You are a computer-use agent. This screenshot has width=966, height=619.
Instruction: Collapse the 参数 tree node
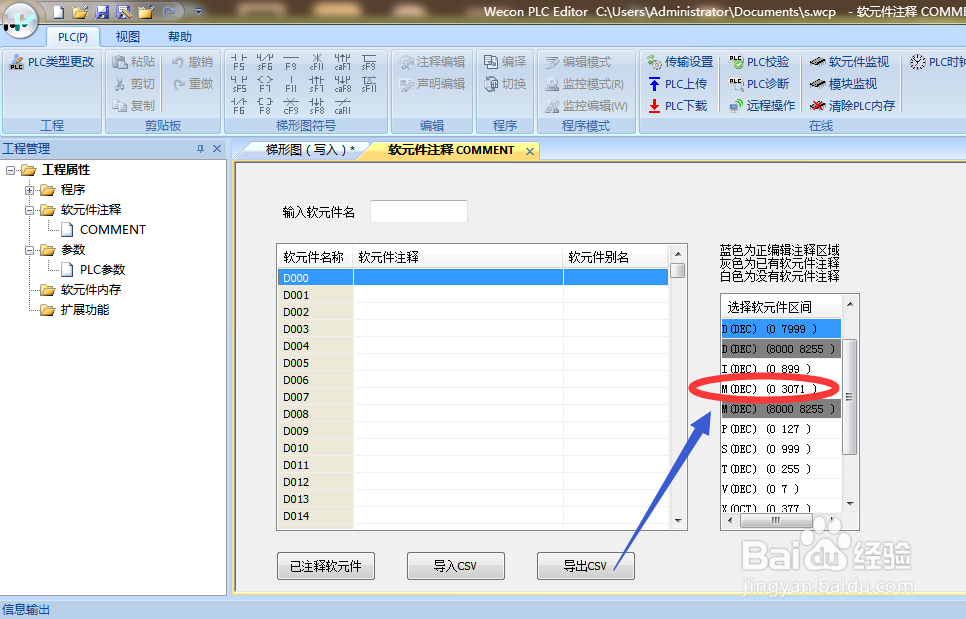click(x=29, y=250)
